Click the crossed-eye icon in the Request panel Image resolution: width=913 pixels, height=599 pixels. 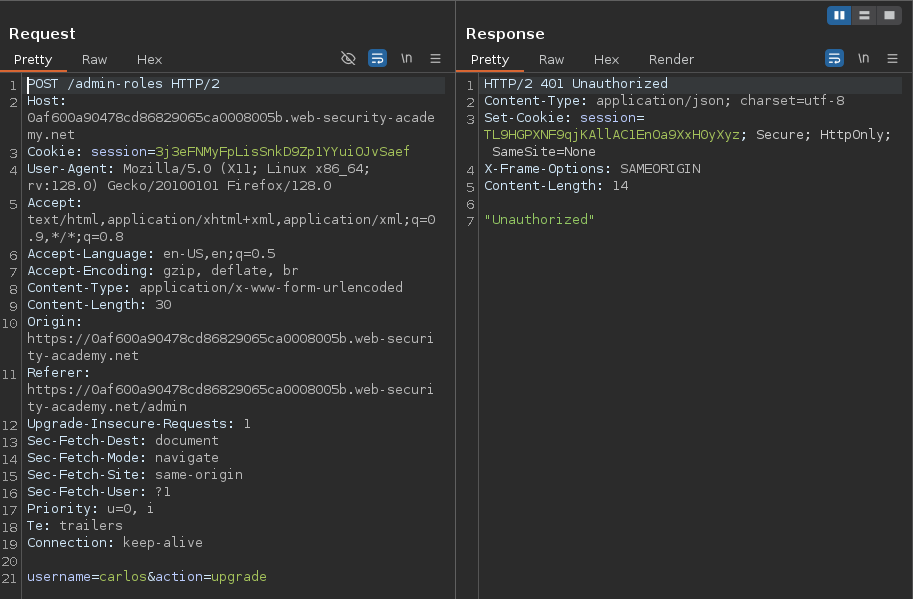[x=348, y=59]
